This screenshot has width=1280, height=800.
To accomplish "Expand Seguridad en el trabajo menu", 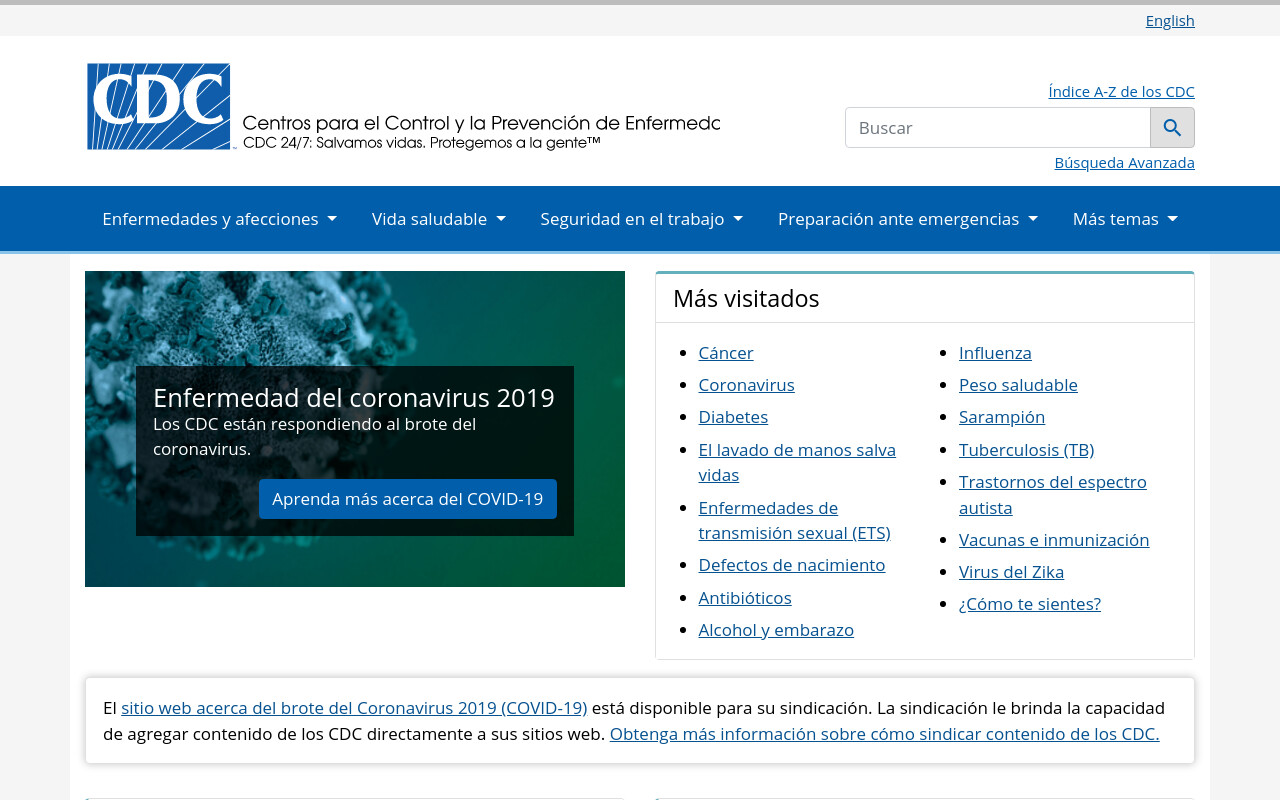I will 641,219.
